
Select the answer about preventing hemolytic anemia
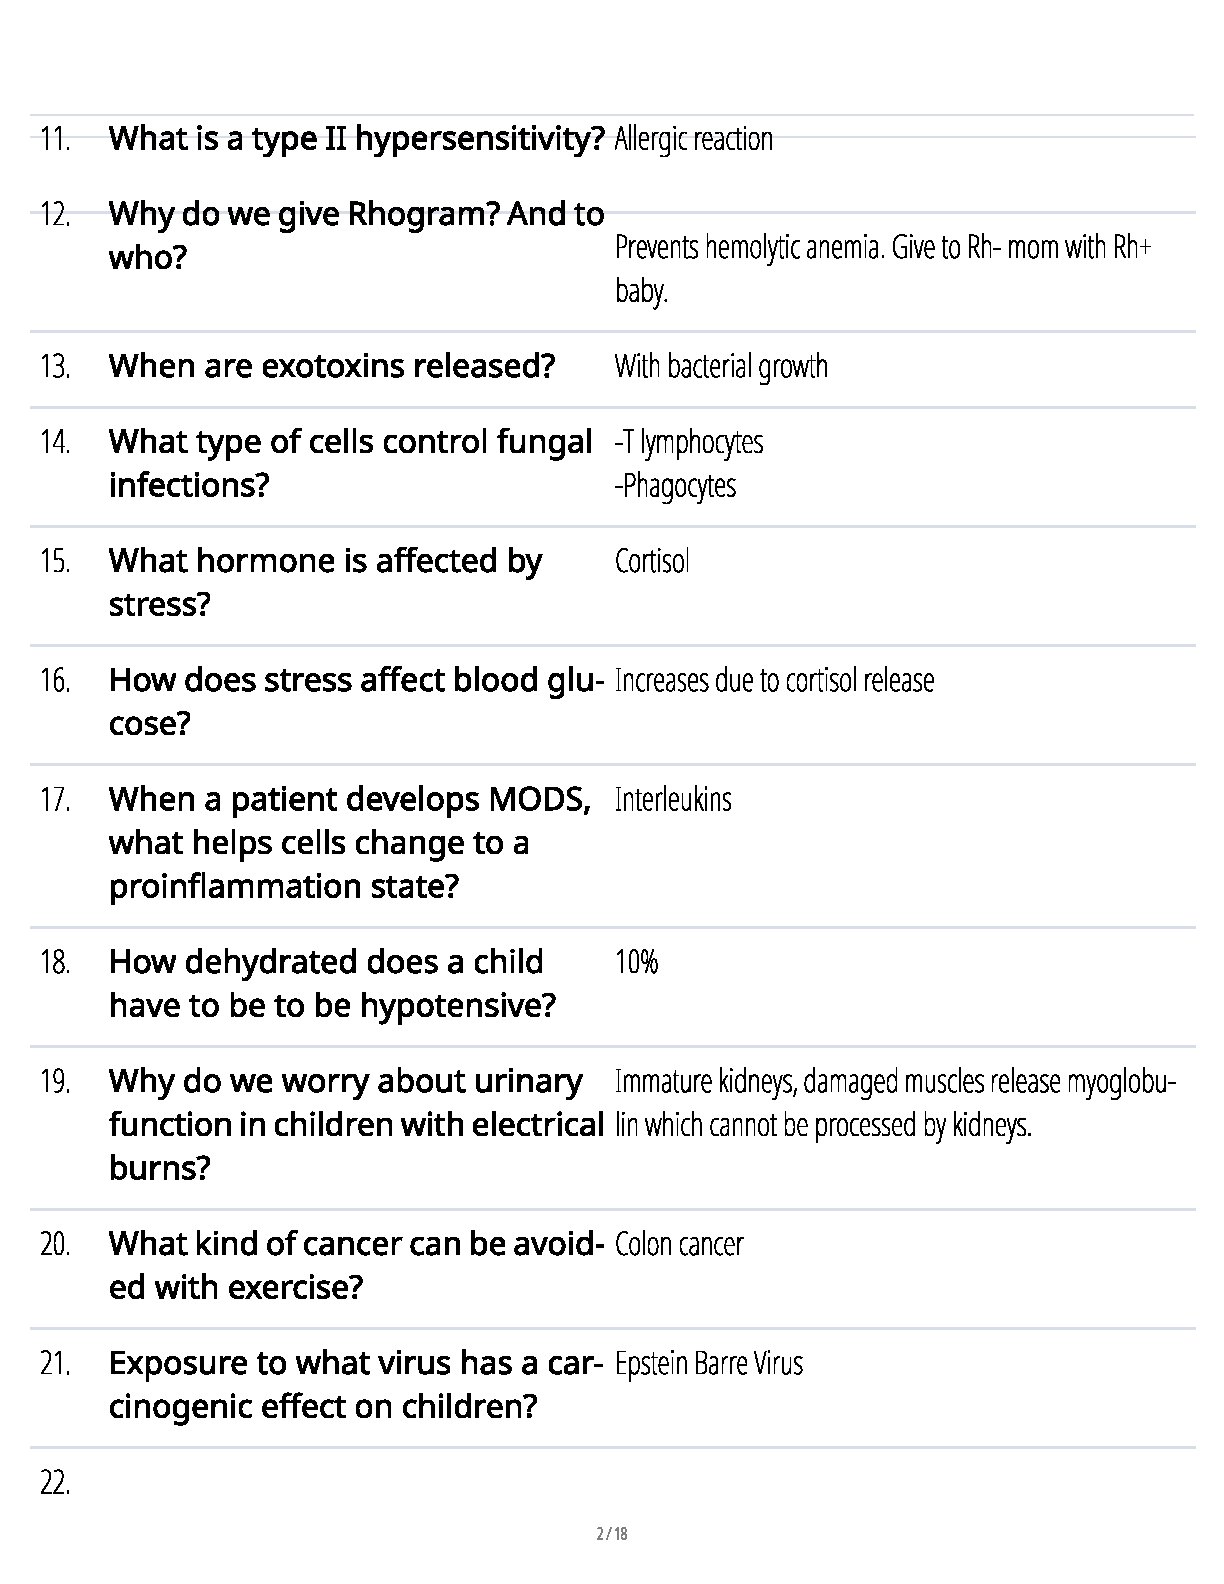[883, 269]
